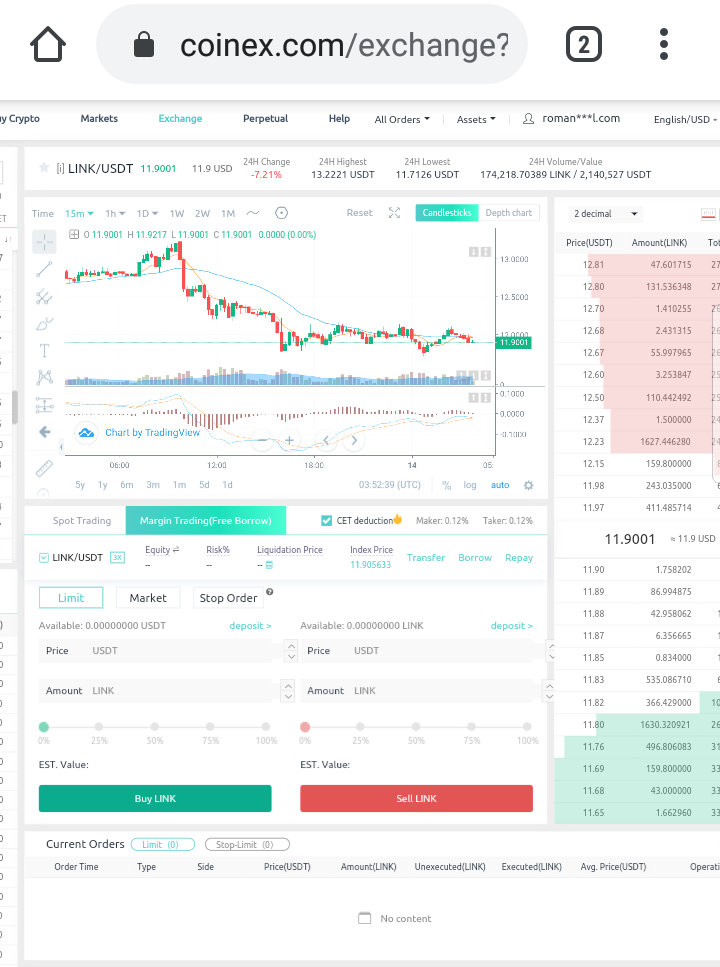Open chart settings gear
This screenshot has height=967, width=720.
point(528,485)
